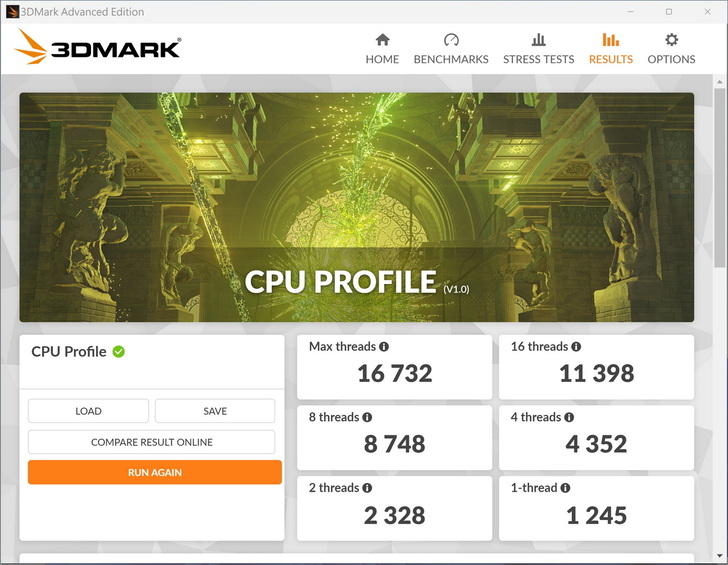Go to the STRESS TESTS tab label
This screenshot has width=728, height=565.
(x=539, y=59)
